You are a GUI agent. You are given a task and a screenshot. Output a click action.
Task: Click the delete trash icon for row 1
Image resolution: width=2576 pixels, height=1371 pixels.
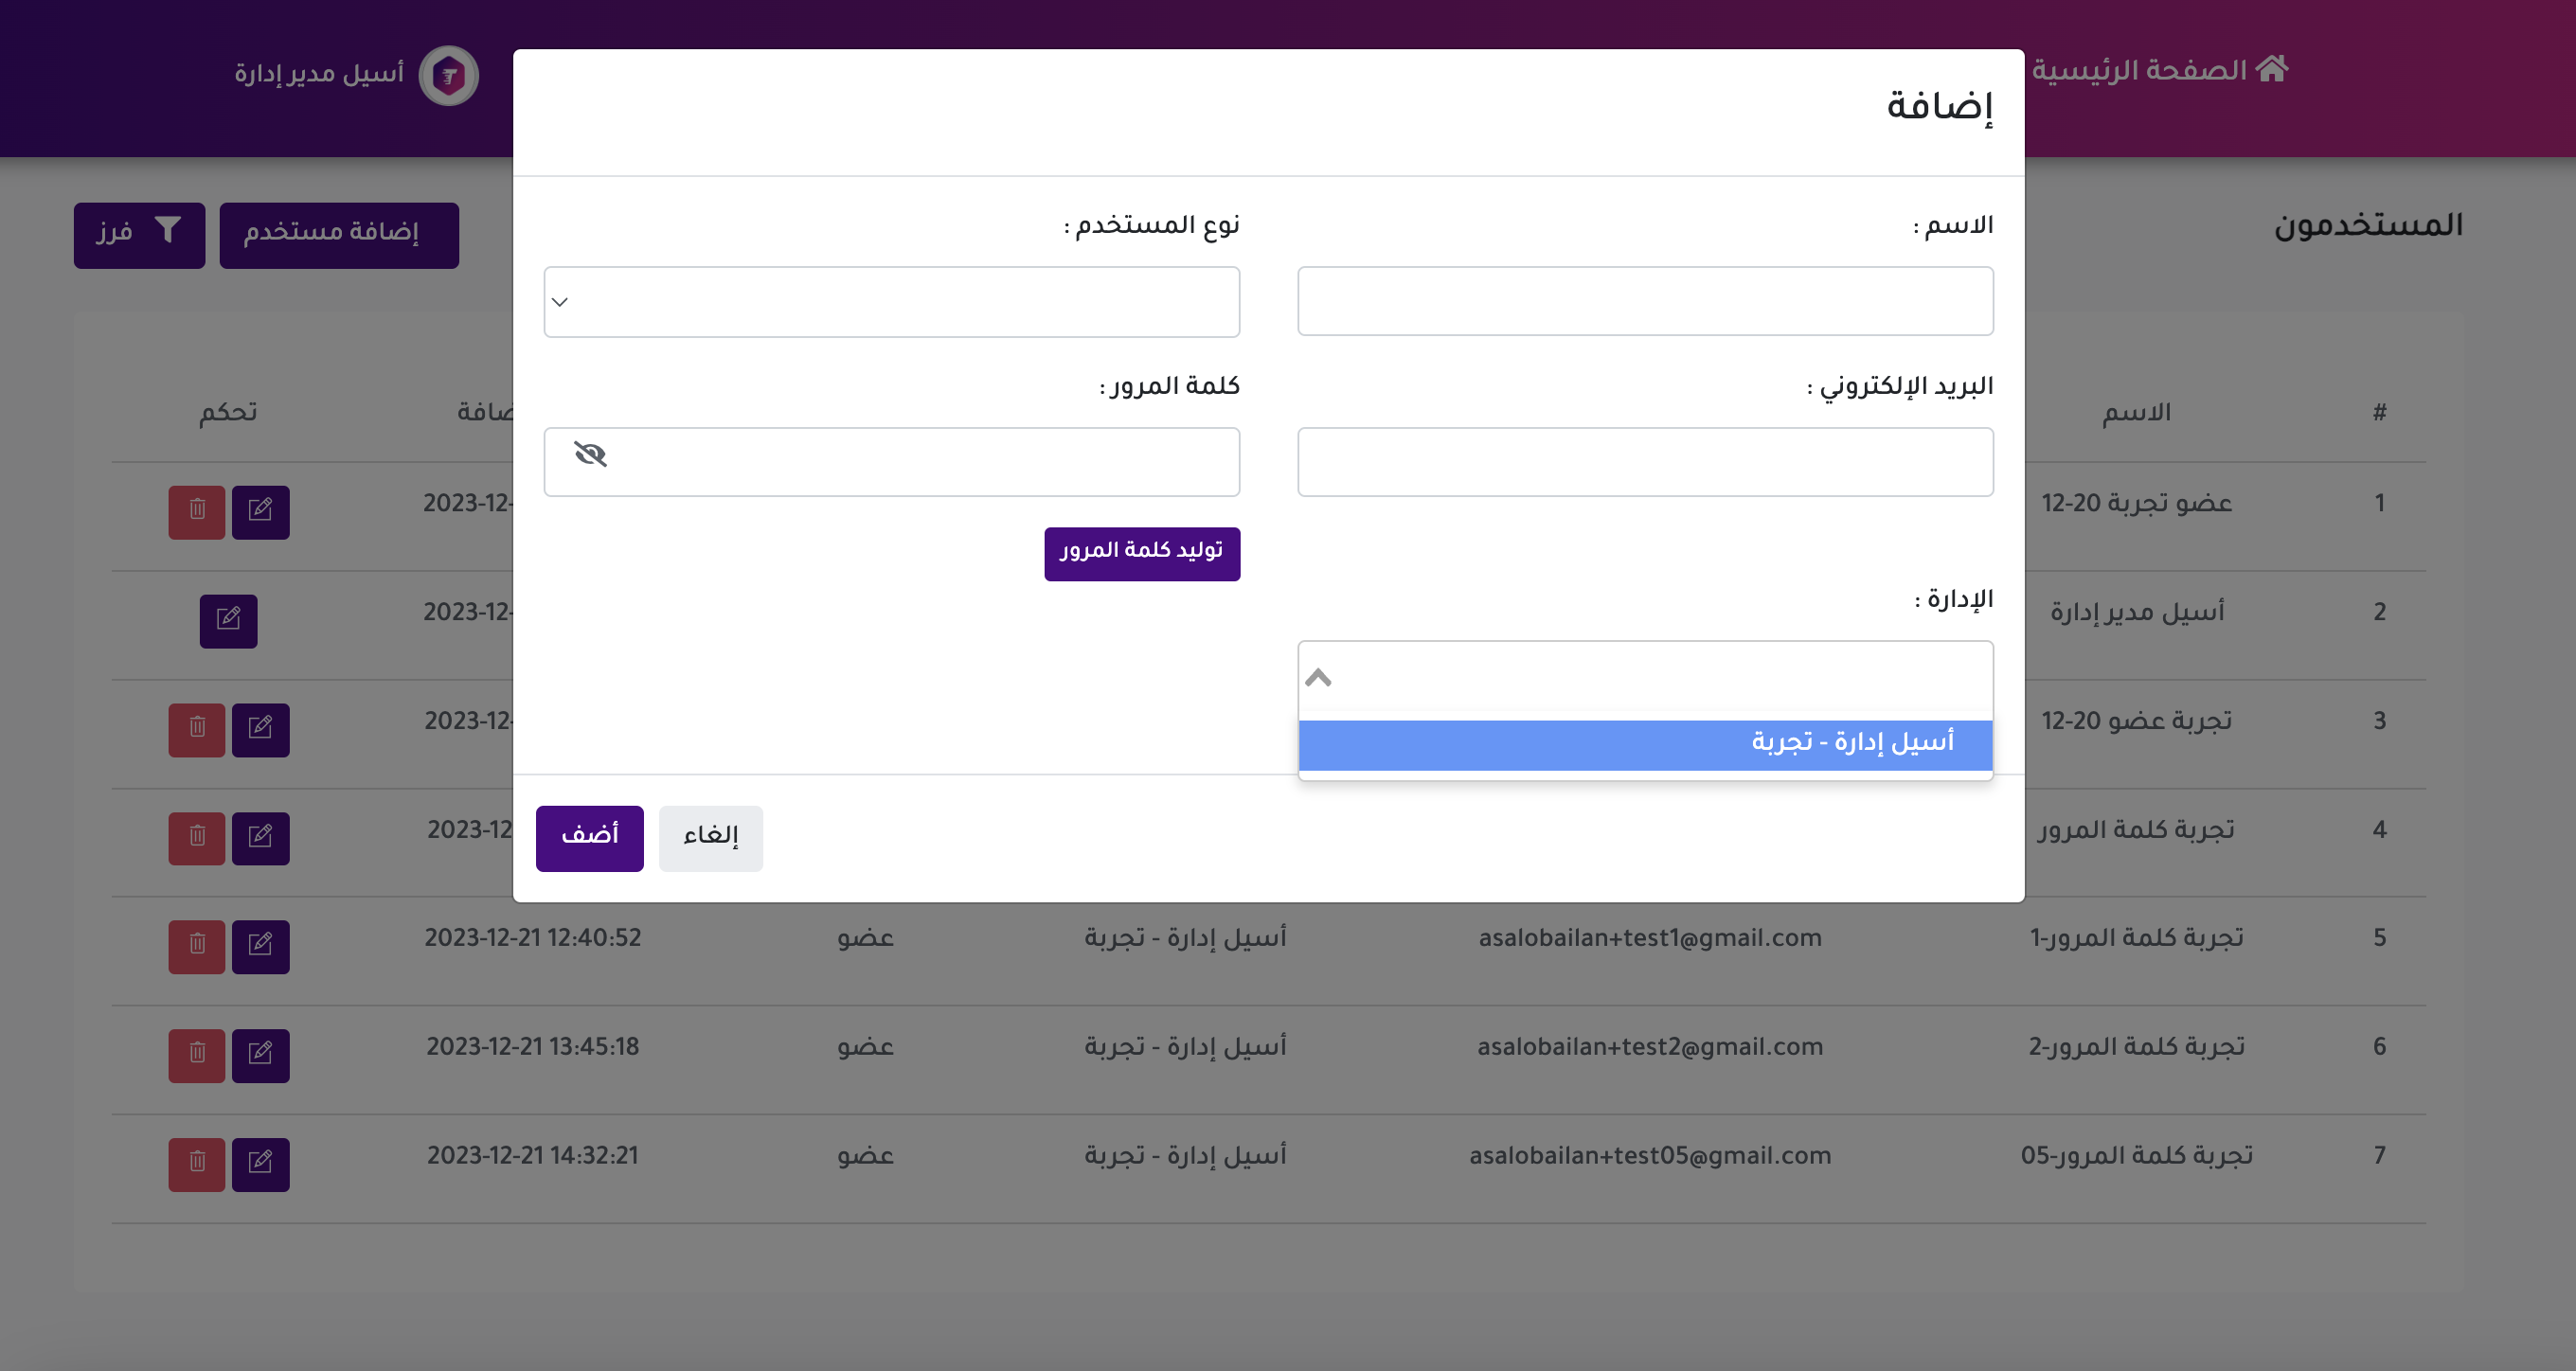(197, 511)
